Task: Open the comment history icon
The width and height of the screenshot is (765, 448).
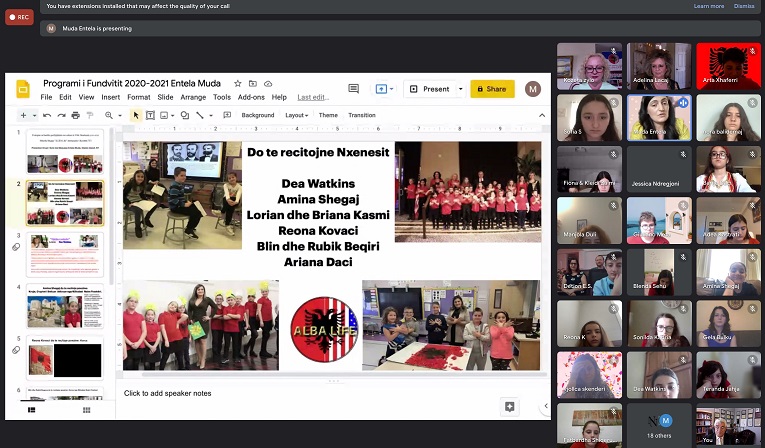Action: click(x=353, y=88)
